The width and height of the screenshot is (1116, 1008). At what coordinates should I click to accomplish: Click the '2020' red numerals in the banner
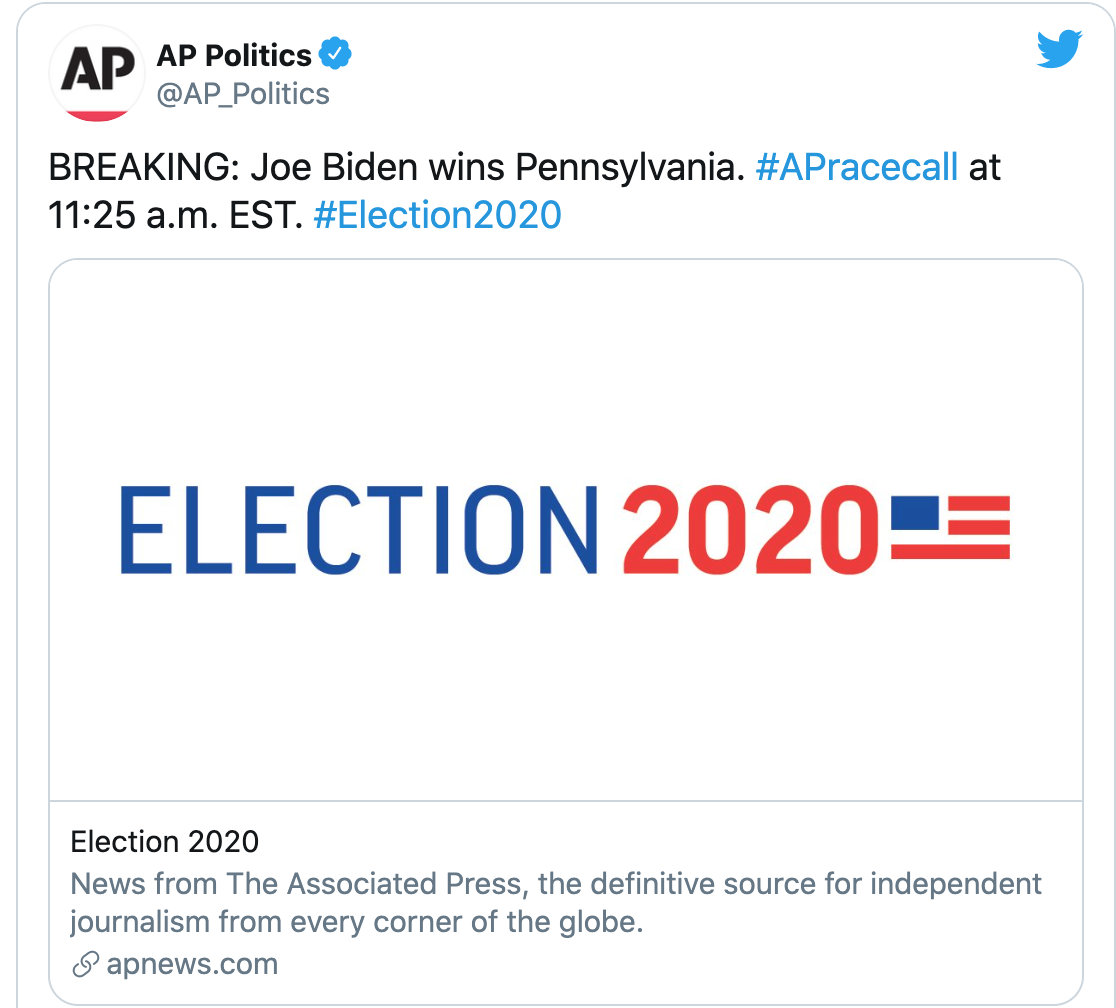(750, 530)
